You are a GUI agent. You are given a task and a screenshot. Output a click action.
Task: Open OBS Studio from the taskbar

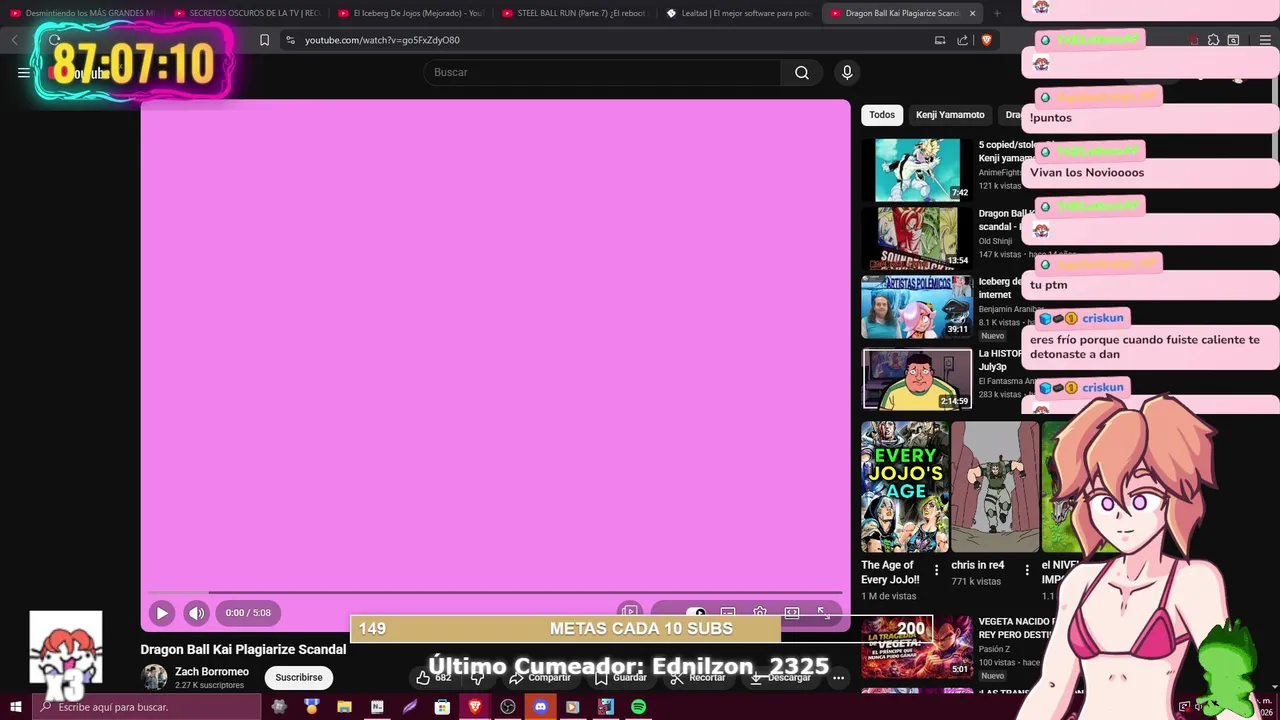coord(508,707)
